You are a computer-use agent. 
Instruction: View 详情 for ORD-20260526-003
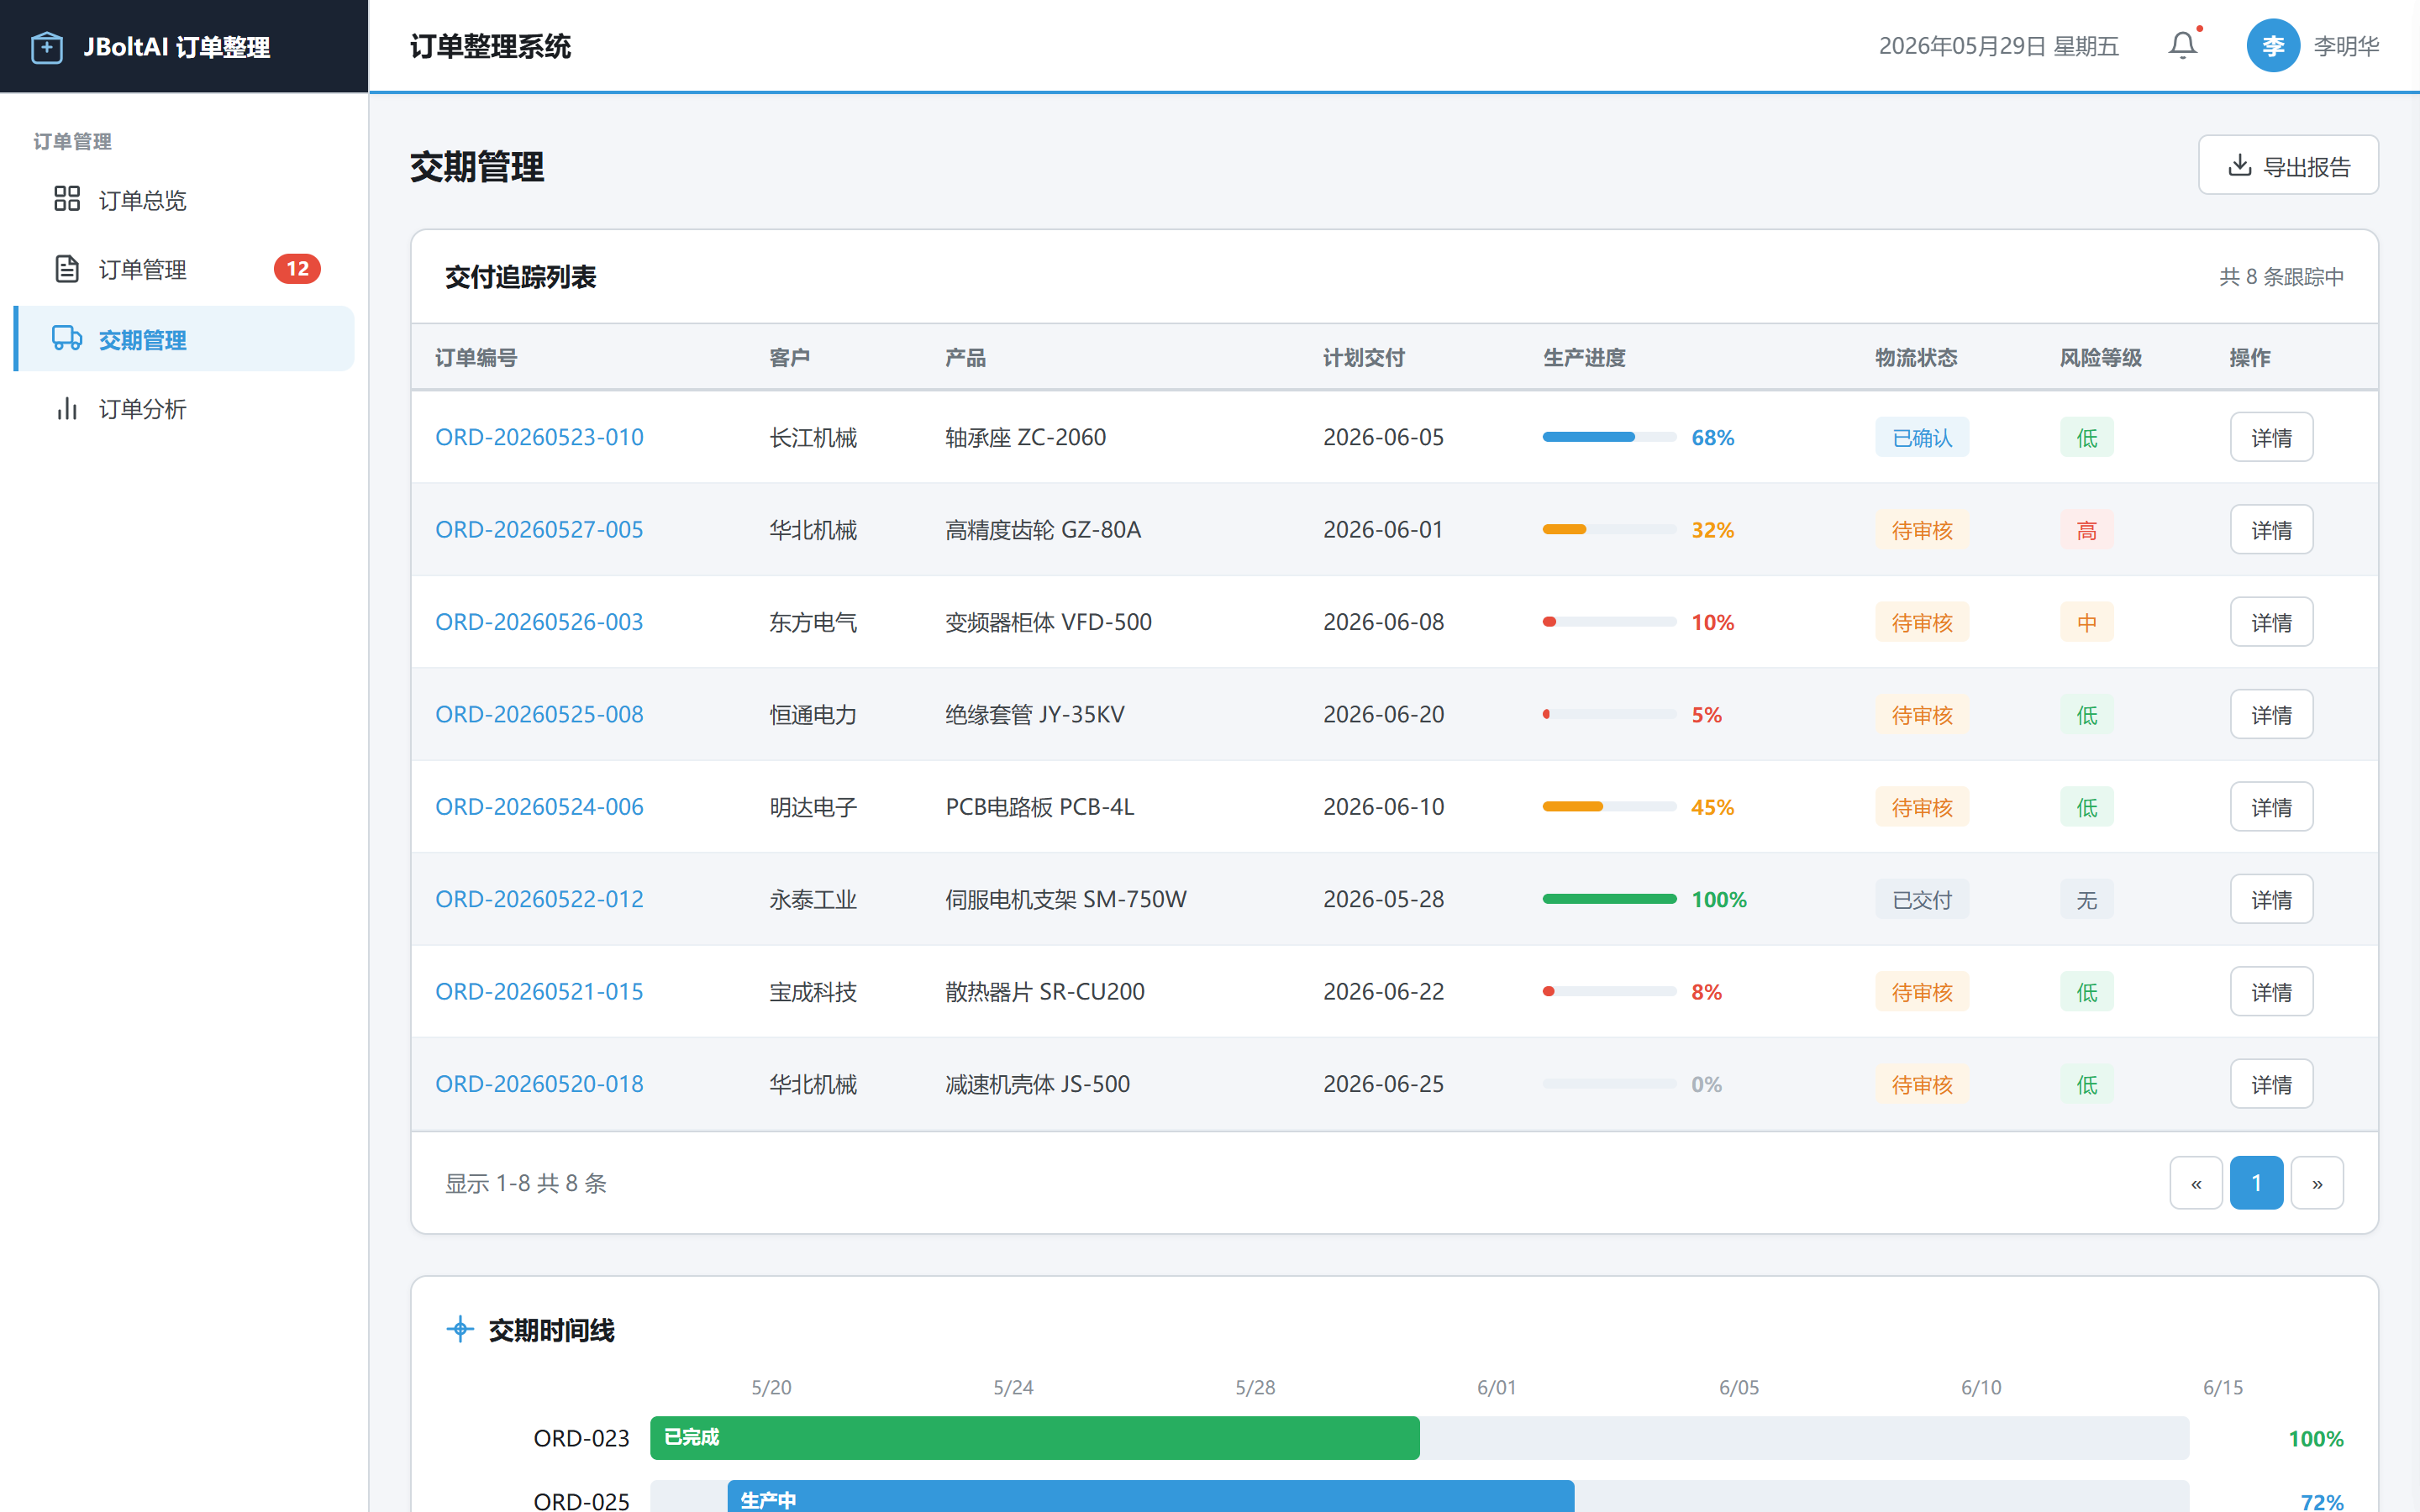[2271, 622]
